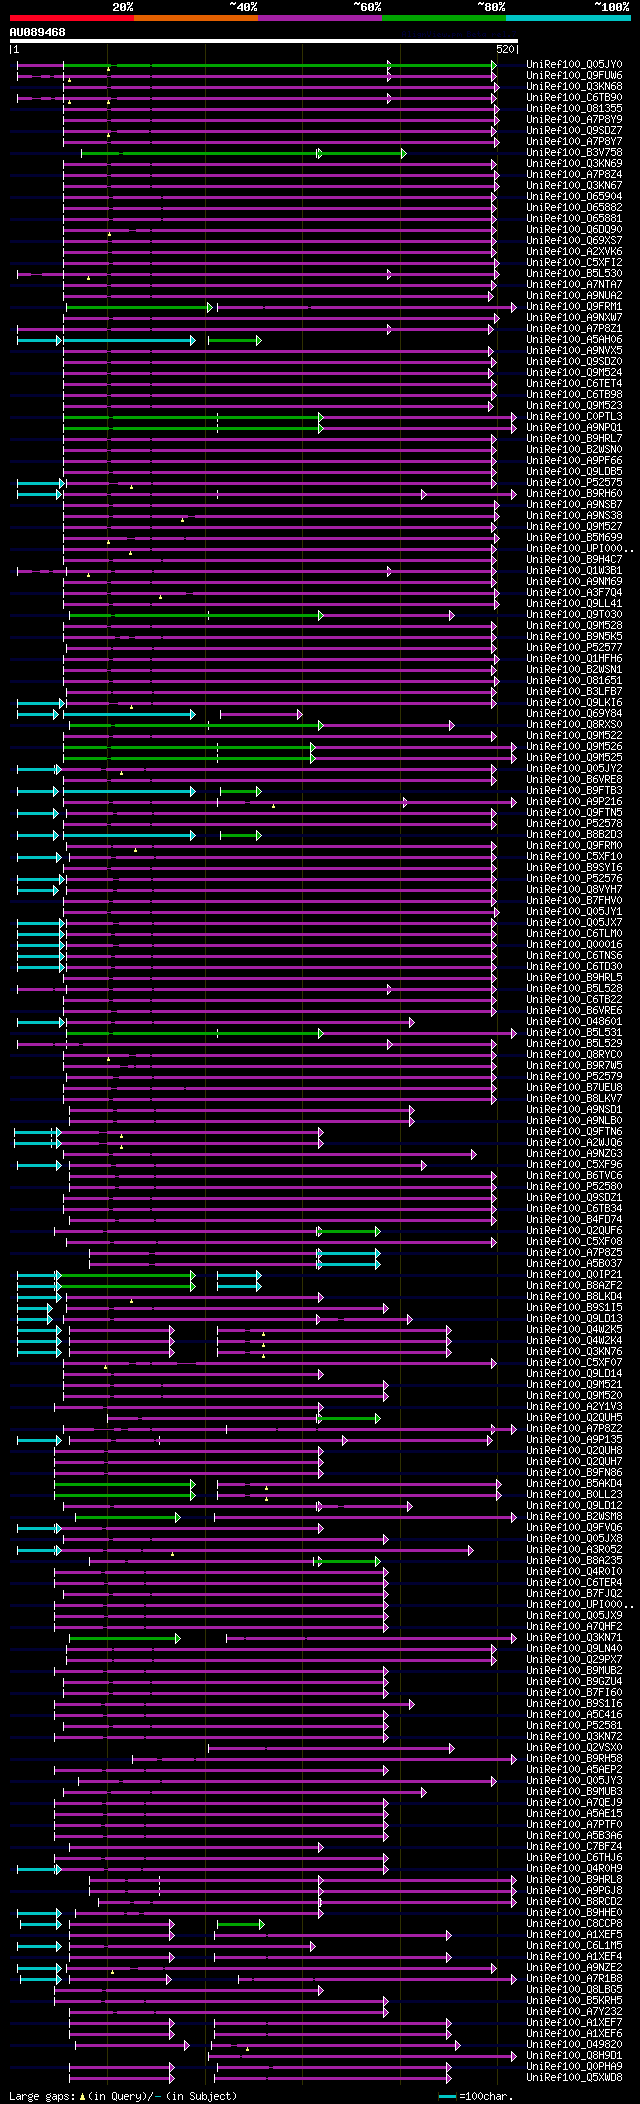640x2104 pixels.
Task: Select hit label UniRef100_B4FD74
Action: 574,1220
